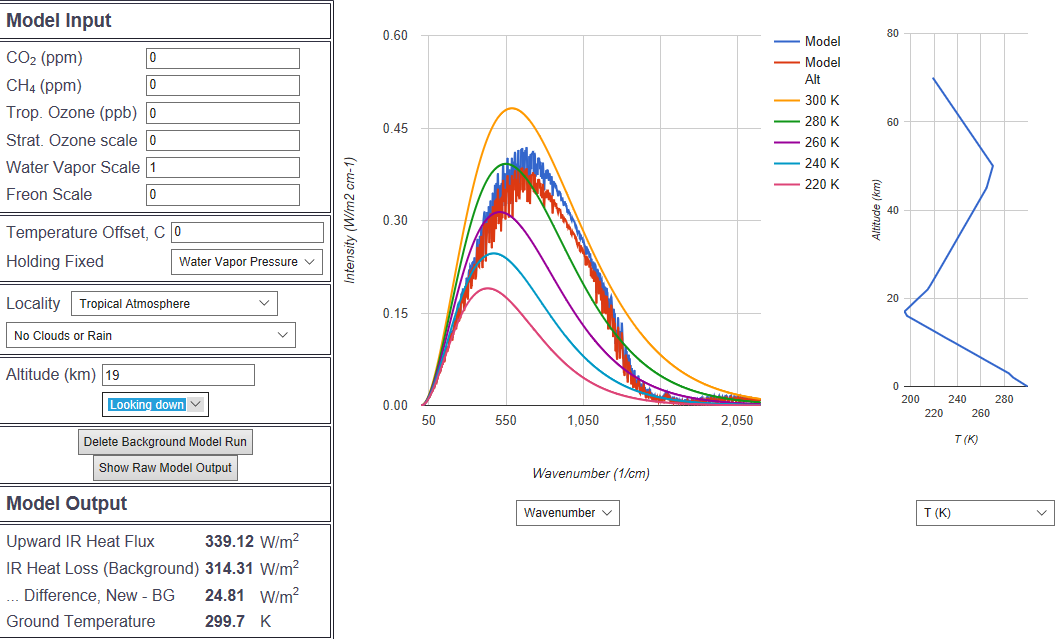Click the CH₄ (ppm) input field

click(x=222, y=86)
